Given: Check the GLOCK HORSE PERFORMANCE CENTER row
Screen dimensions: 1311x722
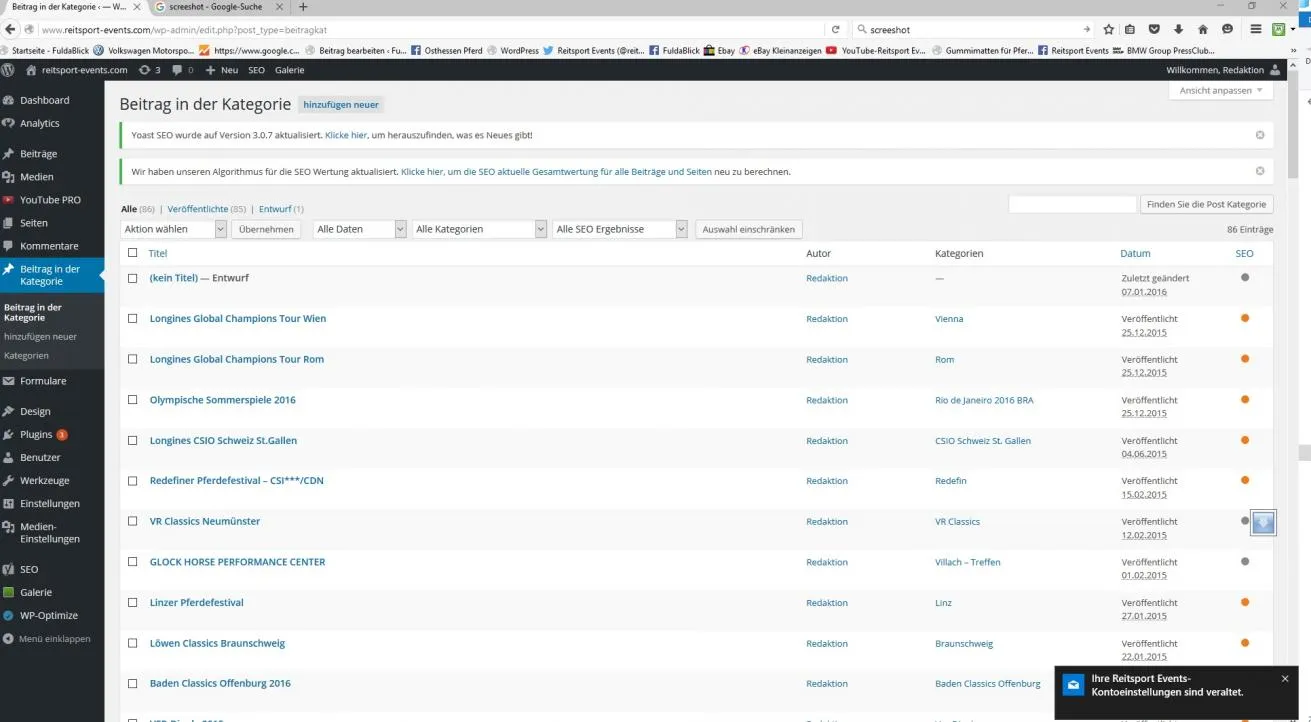Looking at the screenshot, I should pos(133,562).
